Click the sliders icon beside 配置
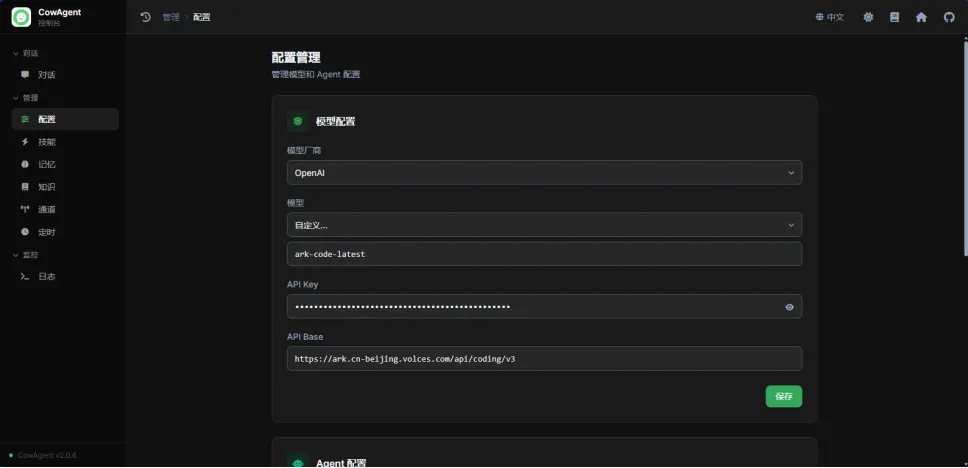 click(x=25, y=119)
